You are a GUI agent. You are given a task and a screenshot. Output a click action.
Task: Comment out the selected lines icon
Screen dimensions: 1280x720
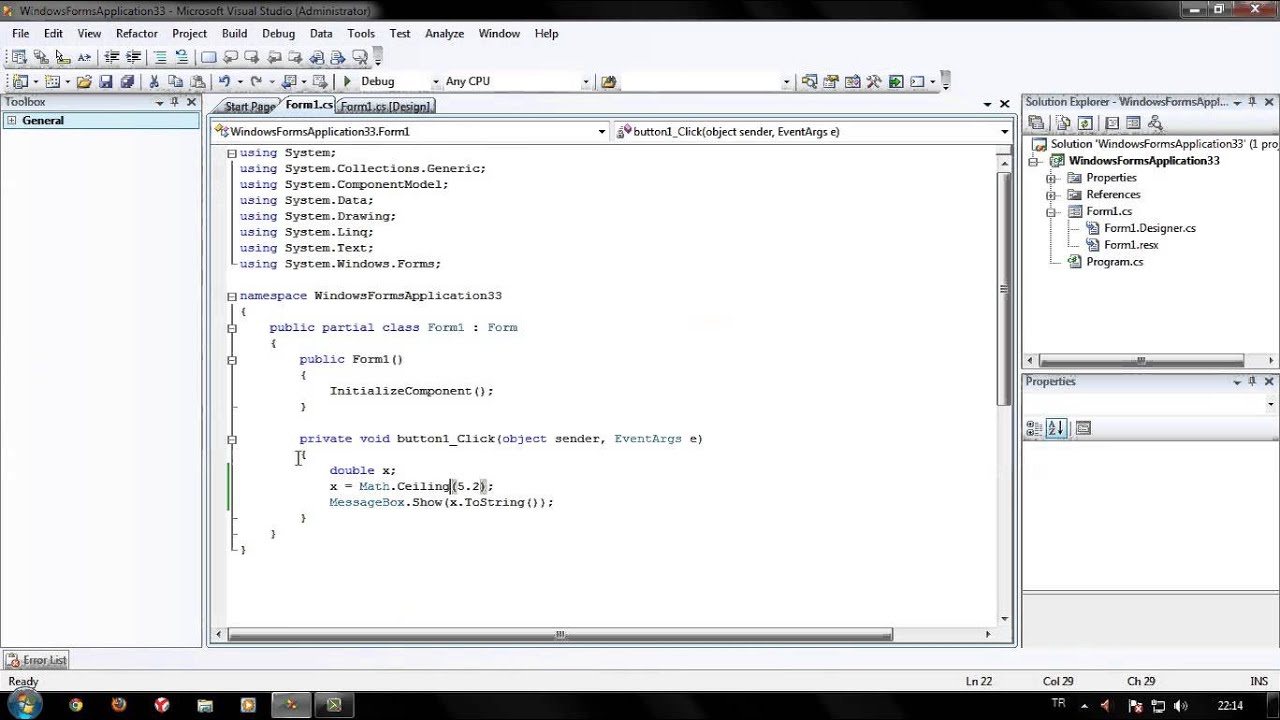point(160,57)
